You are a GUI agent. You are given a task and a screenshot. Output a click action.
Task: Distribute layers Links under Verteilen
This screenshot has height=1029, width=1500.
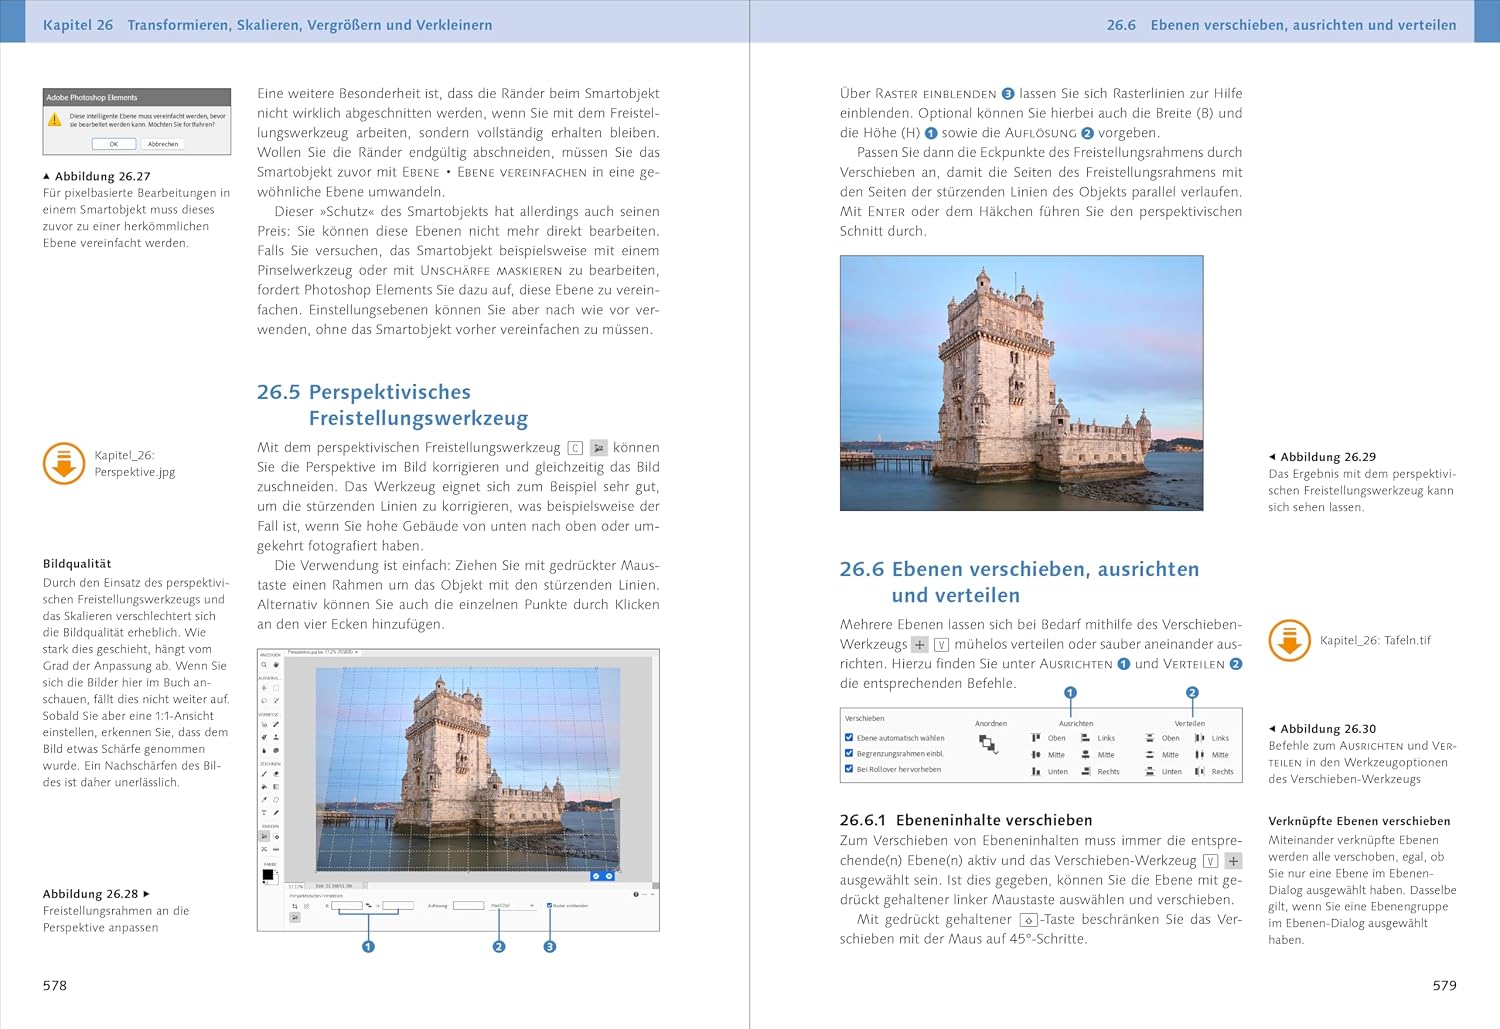pyautogui.click(x=1212, y=738)
